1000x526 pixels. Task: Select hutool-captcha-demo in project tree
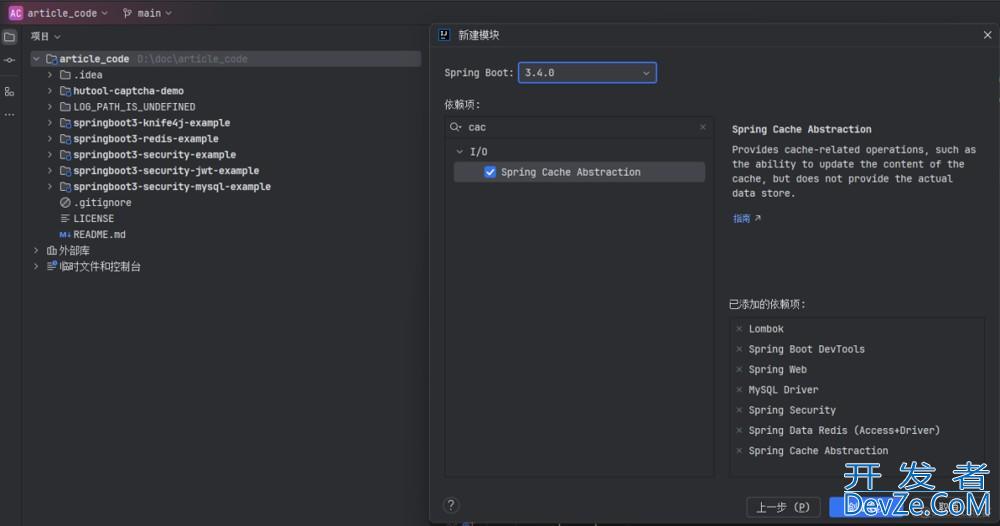(128, 91)
